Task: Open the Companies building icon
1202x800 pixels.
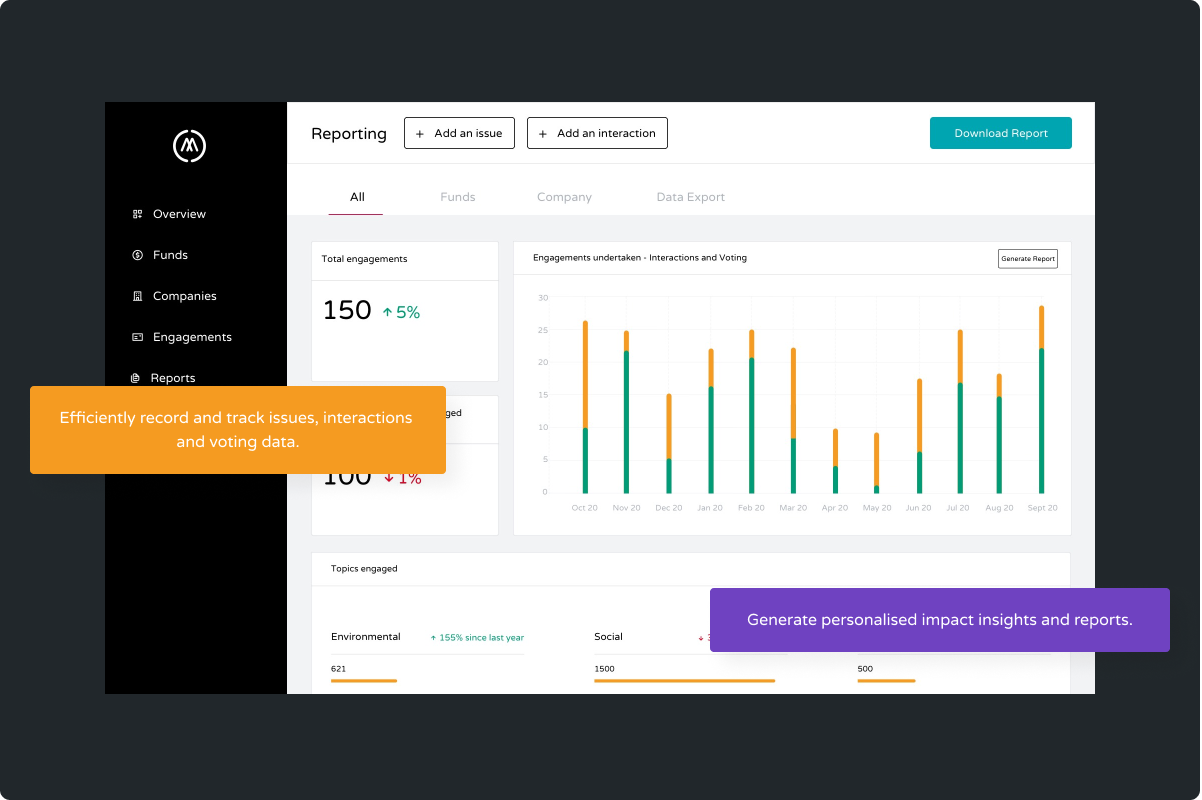Action: pos(137,296)
